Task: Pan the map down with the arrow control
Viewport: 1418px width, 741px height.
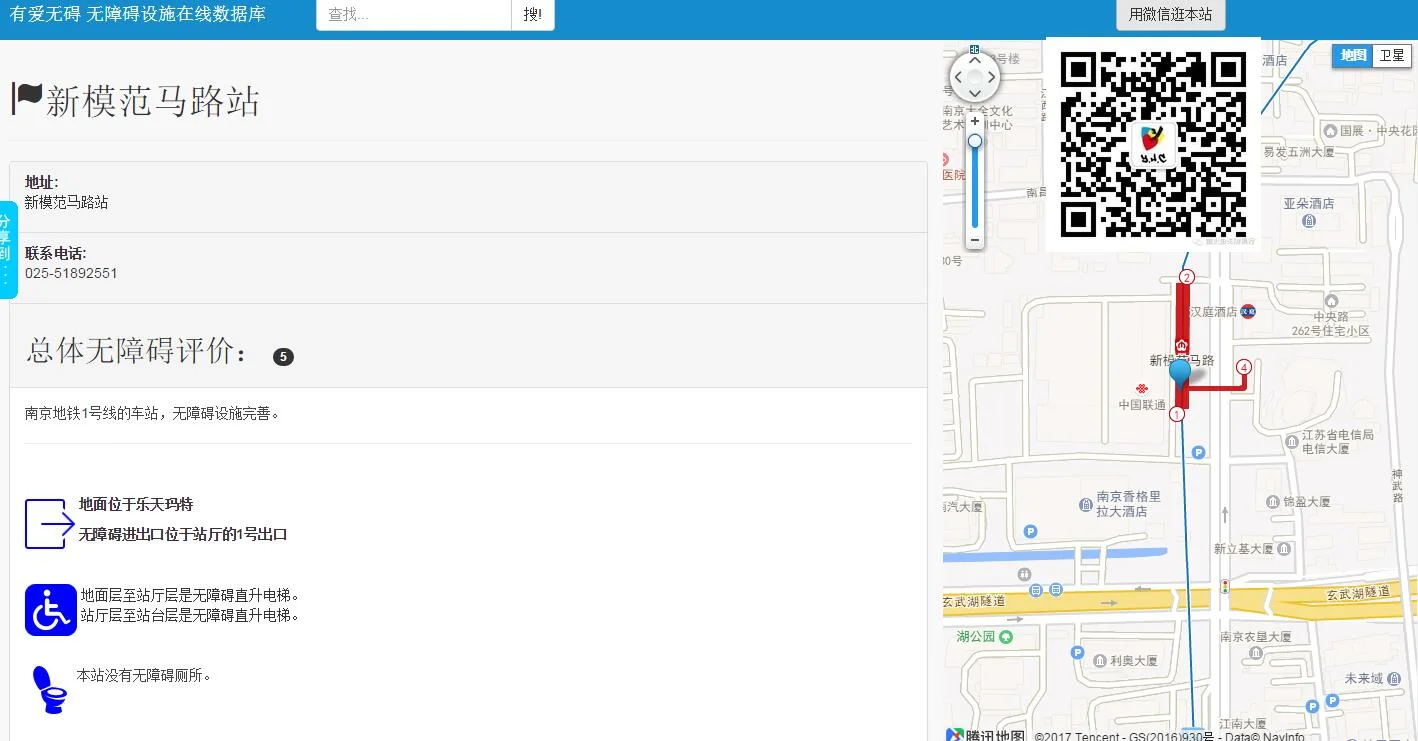Action: (975, 95)
